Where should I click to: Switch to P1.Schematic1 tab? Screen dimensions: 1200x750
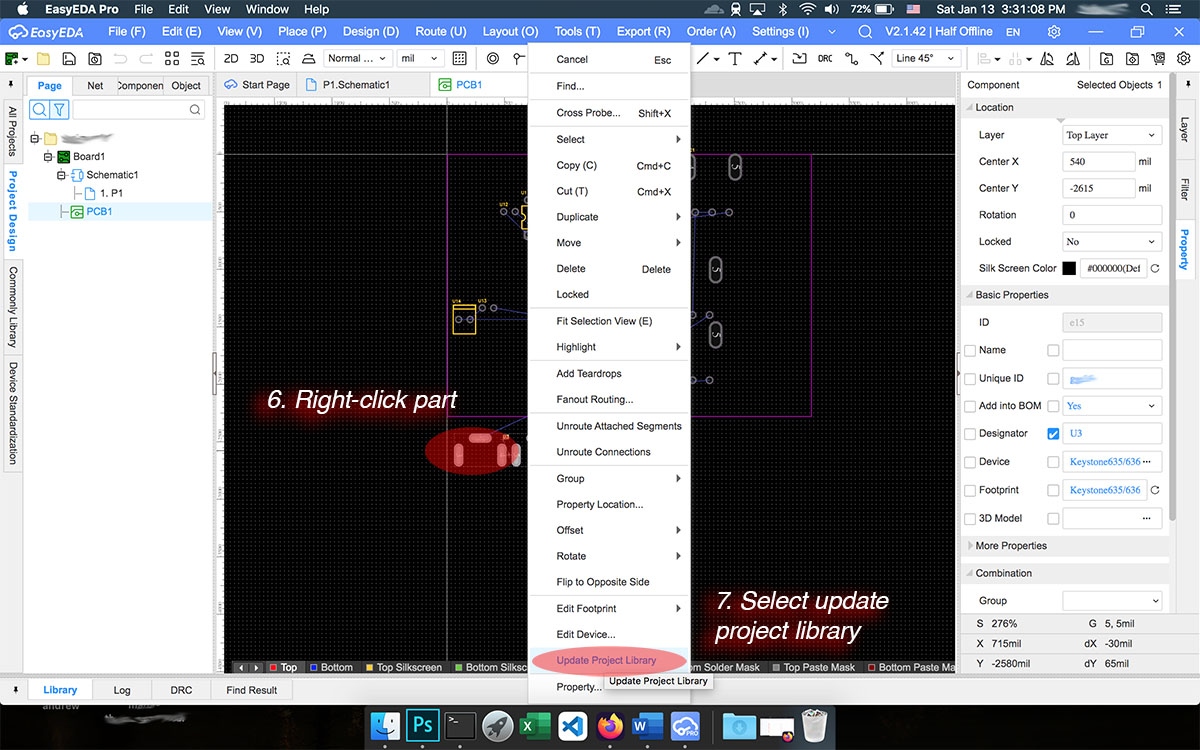356,85
